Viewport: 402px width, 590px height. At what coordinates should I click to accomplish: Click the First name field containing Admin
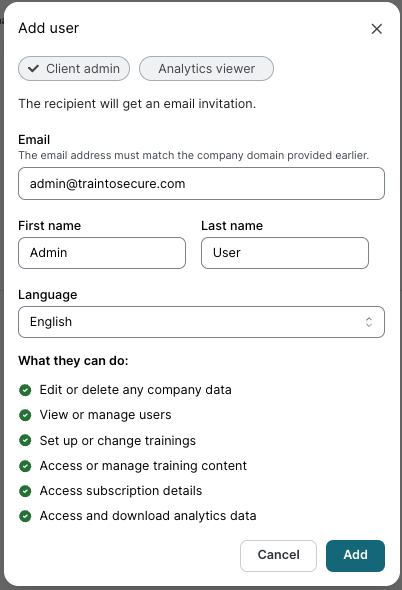point(102,253)
